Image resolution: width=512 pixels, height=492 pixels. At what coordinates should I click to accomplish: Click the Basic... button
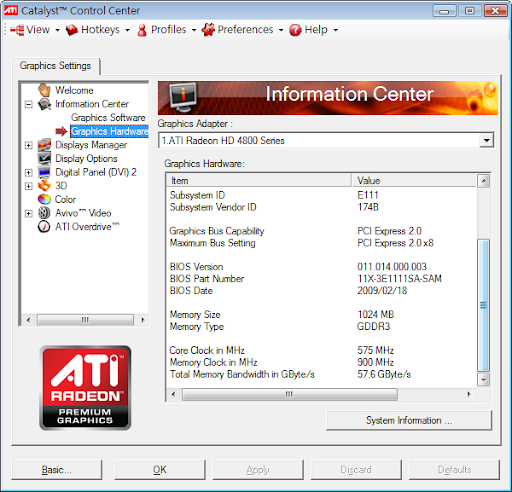[x=57, y=470]
